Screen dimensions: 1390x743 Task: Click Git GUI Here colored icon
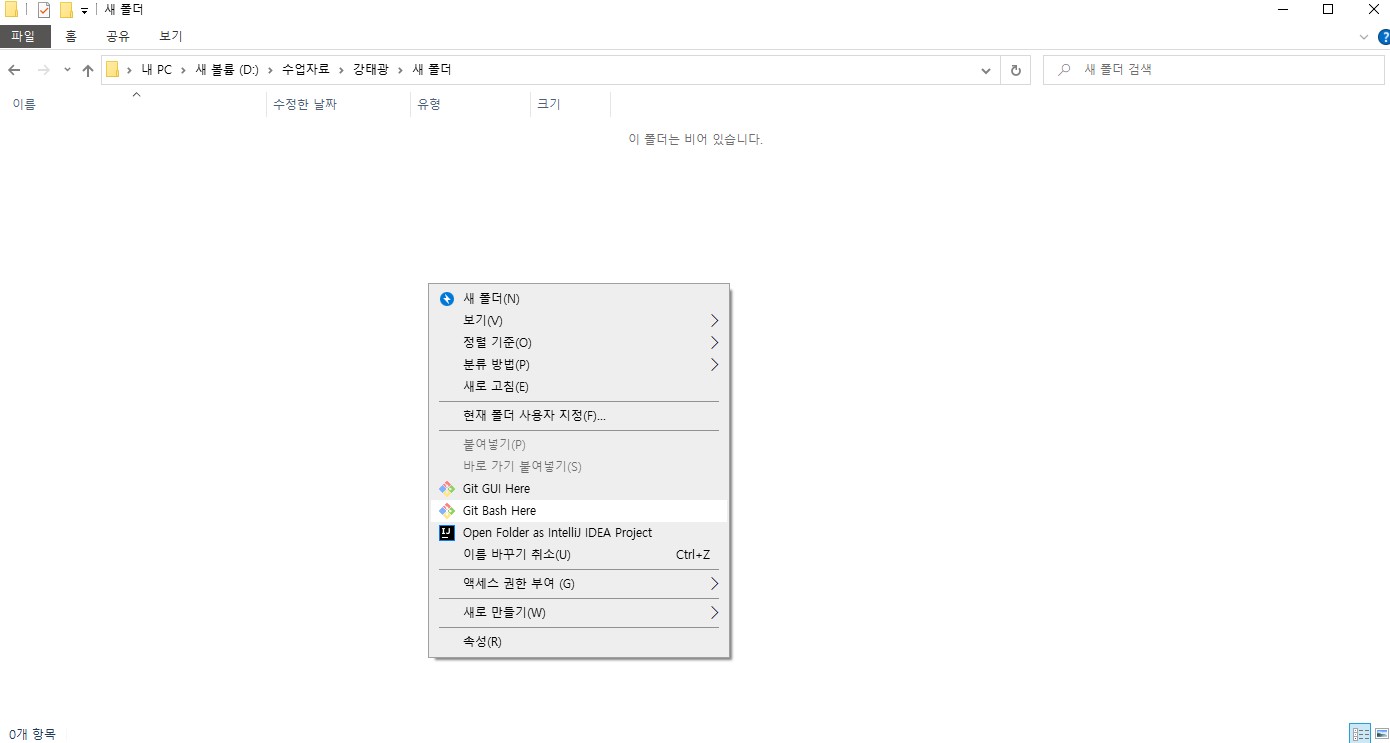(x=447, y=488)
